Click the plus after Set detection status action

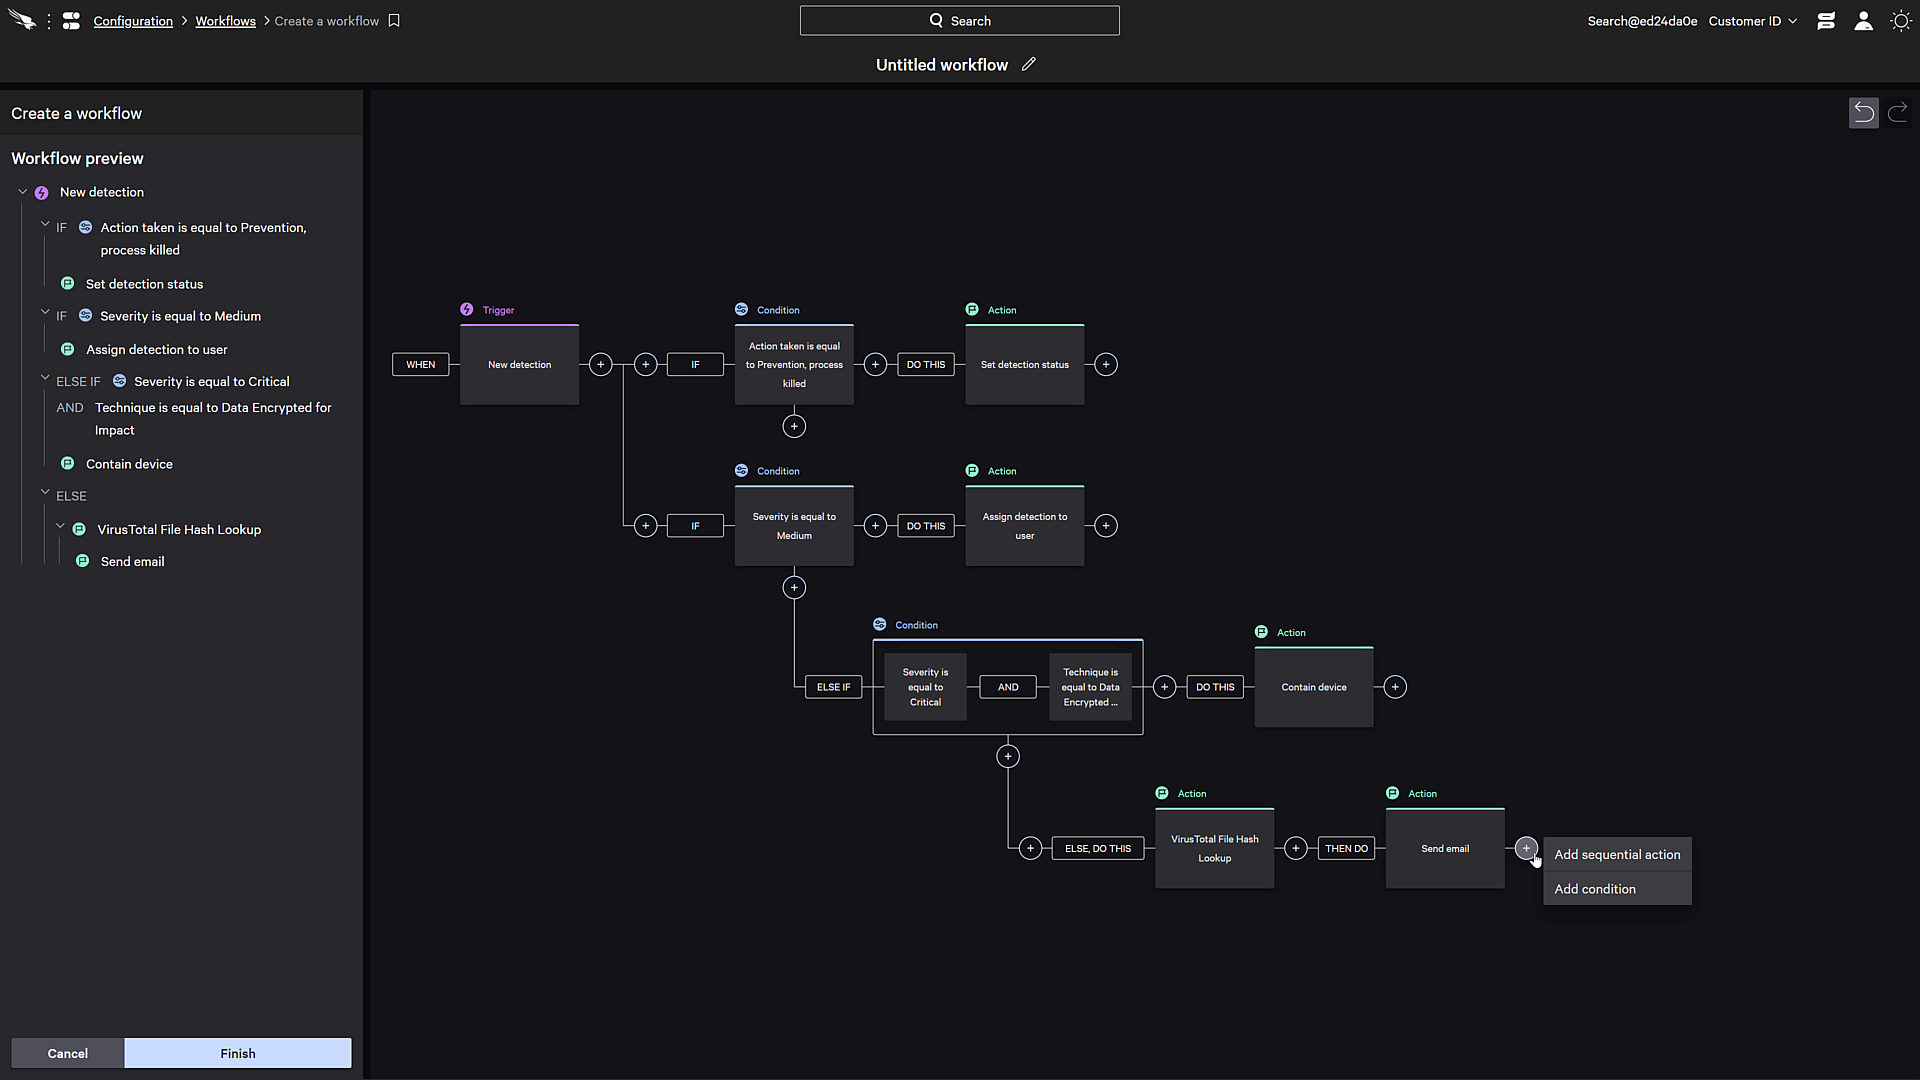coord(1105,365)
